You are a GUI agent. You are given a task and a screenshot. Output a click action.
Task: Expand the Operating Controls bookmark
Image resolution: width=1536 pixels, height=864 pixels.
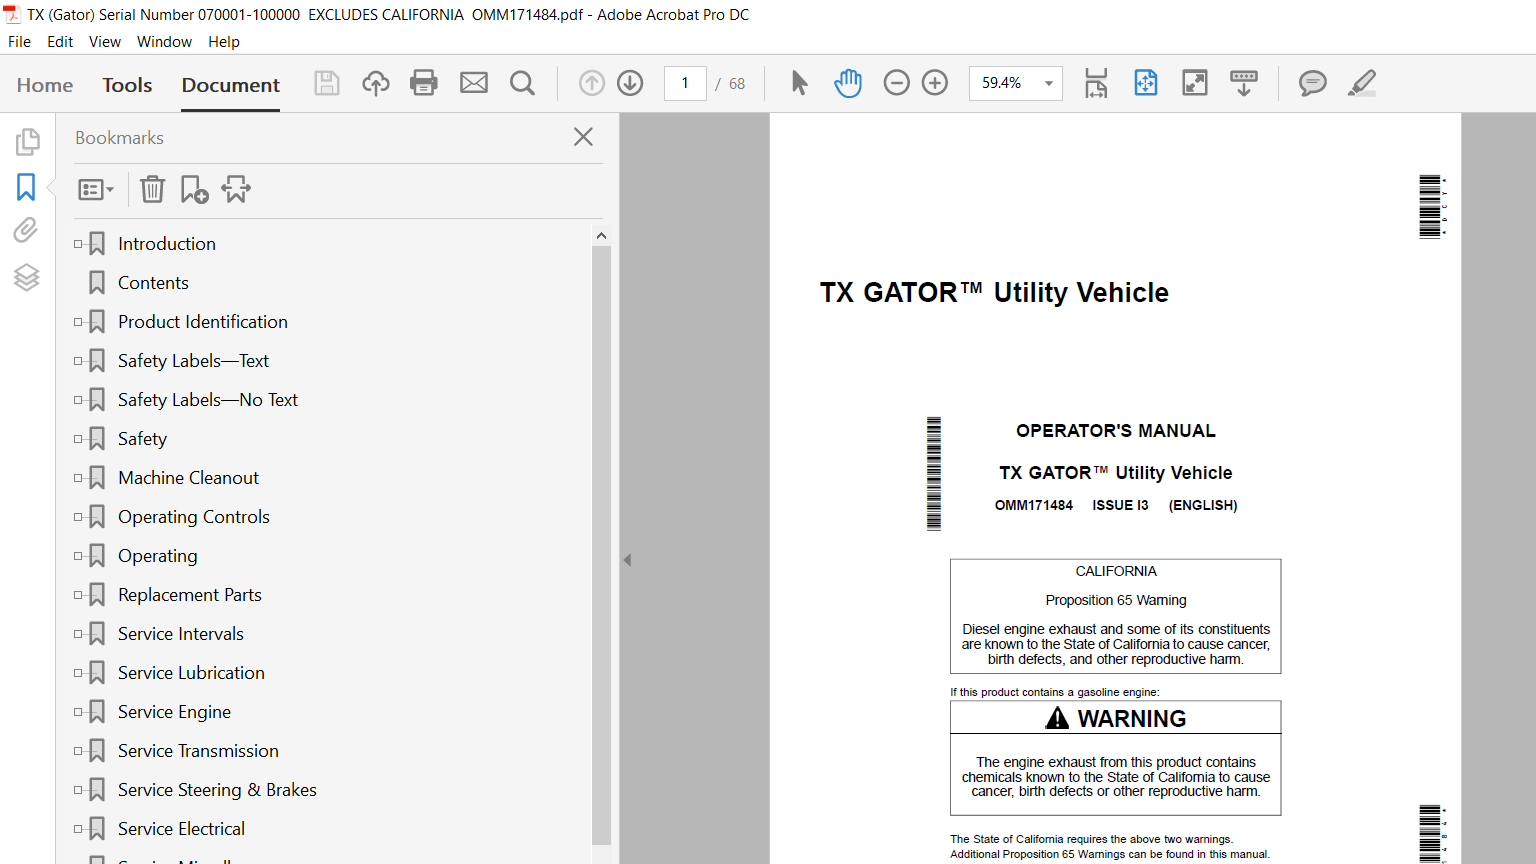78,517
